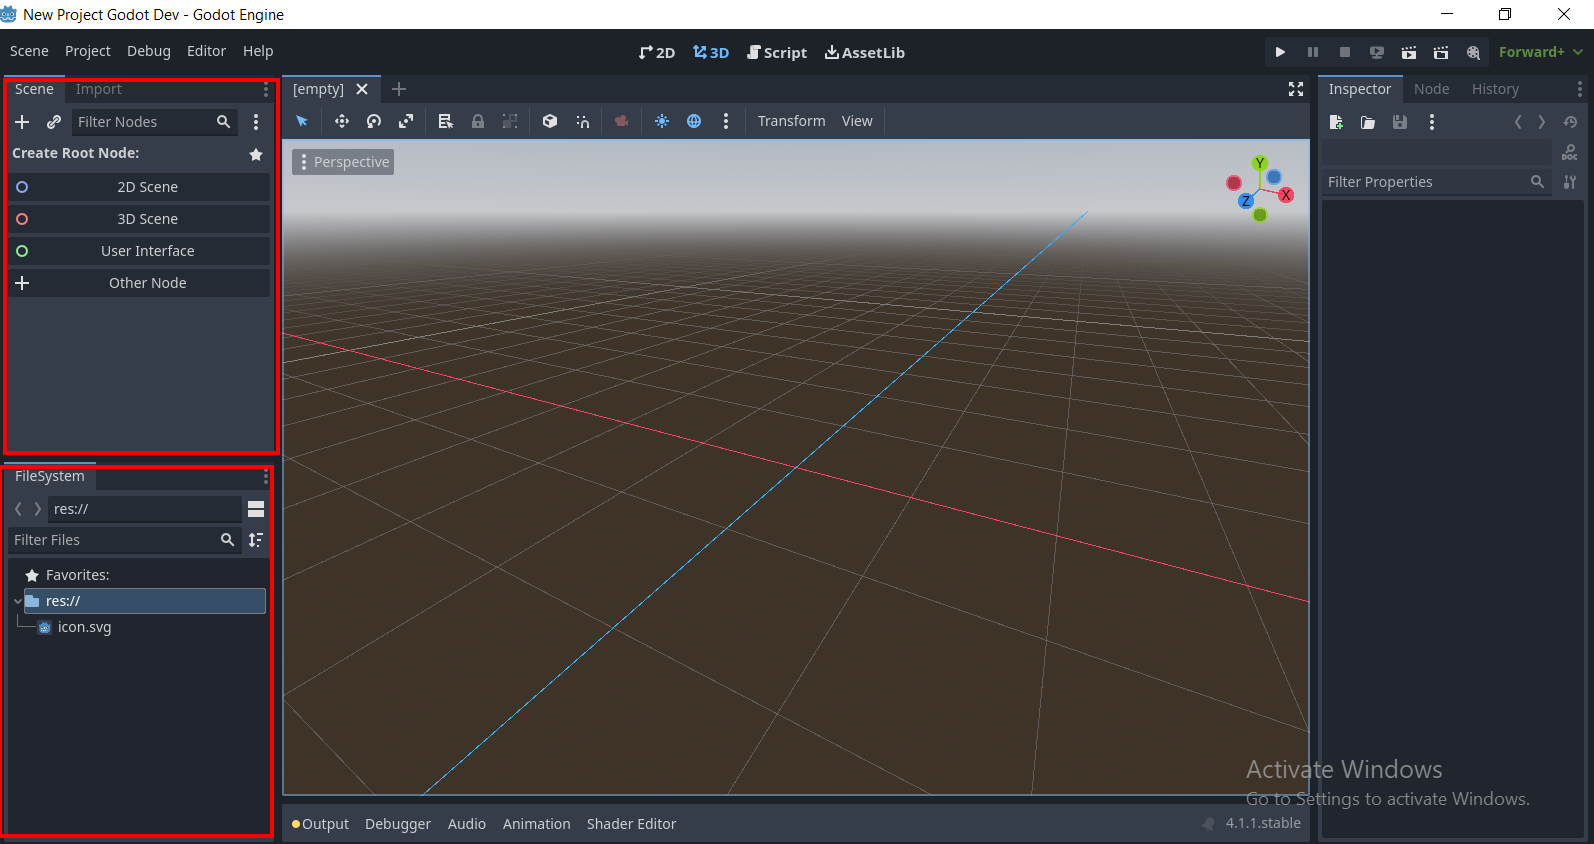The width and height of the screenshot is (1594, 844).
Task: Add a new scene tab with plus
Action: pos(399,89)
